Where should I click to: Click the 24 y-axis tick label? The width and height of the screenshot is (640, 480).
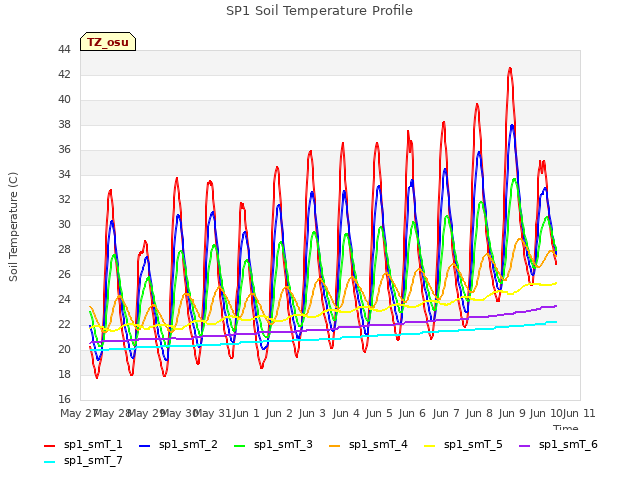point(64,299)
